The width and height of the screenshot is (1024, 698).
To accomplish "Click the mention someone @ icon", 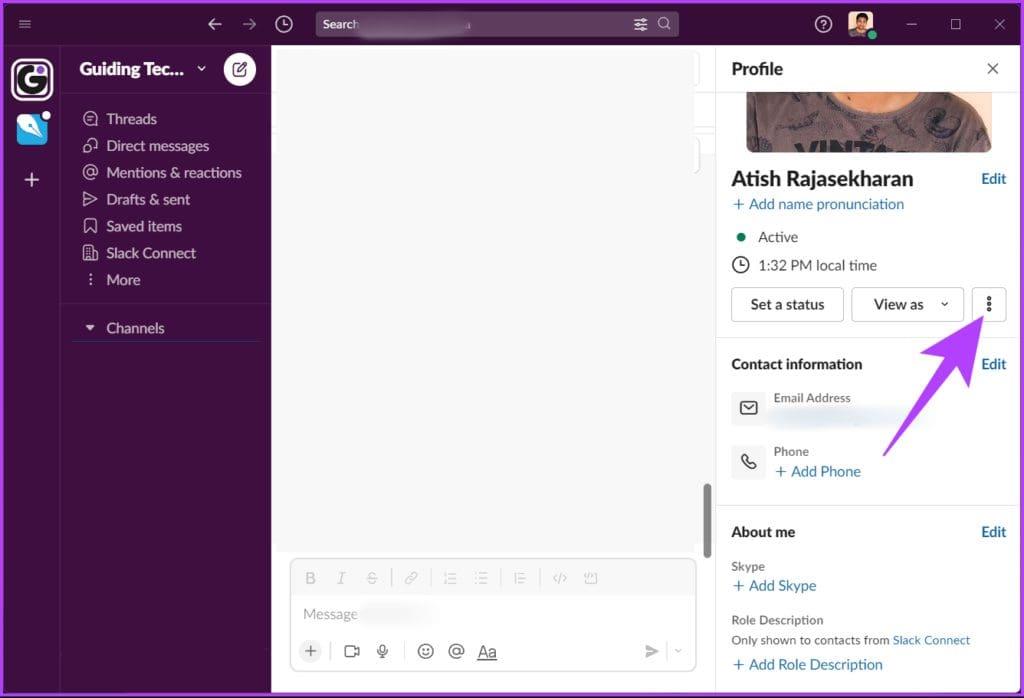I will 456,651.
